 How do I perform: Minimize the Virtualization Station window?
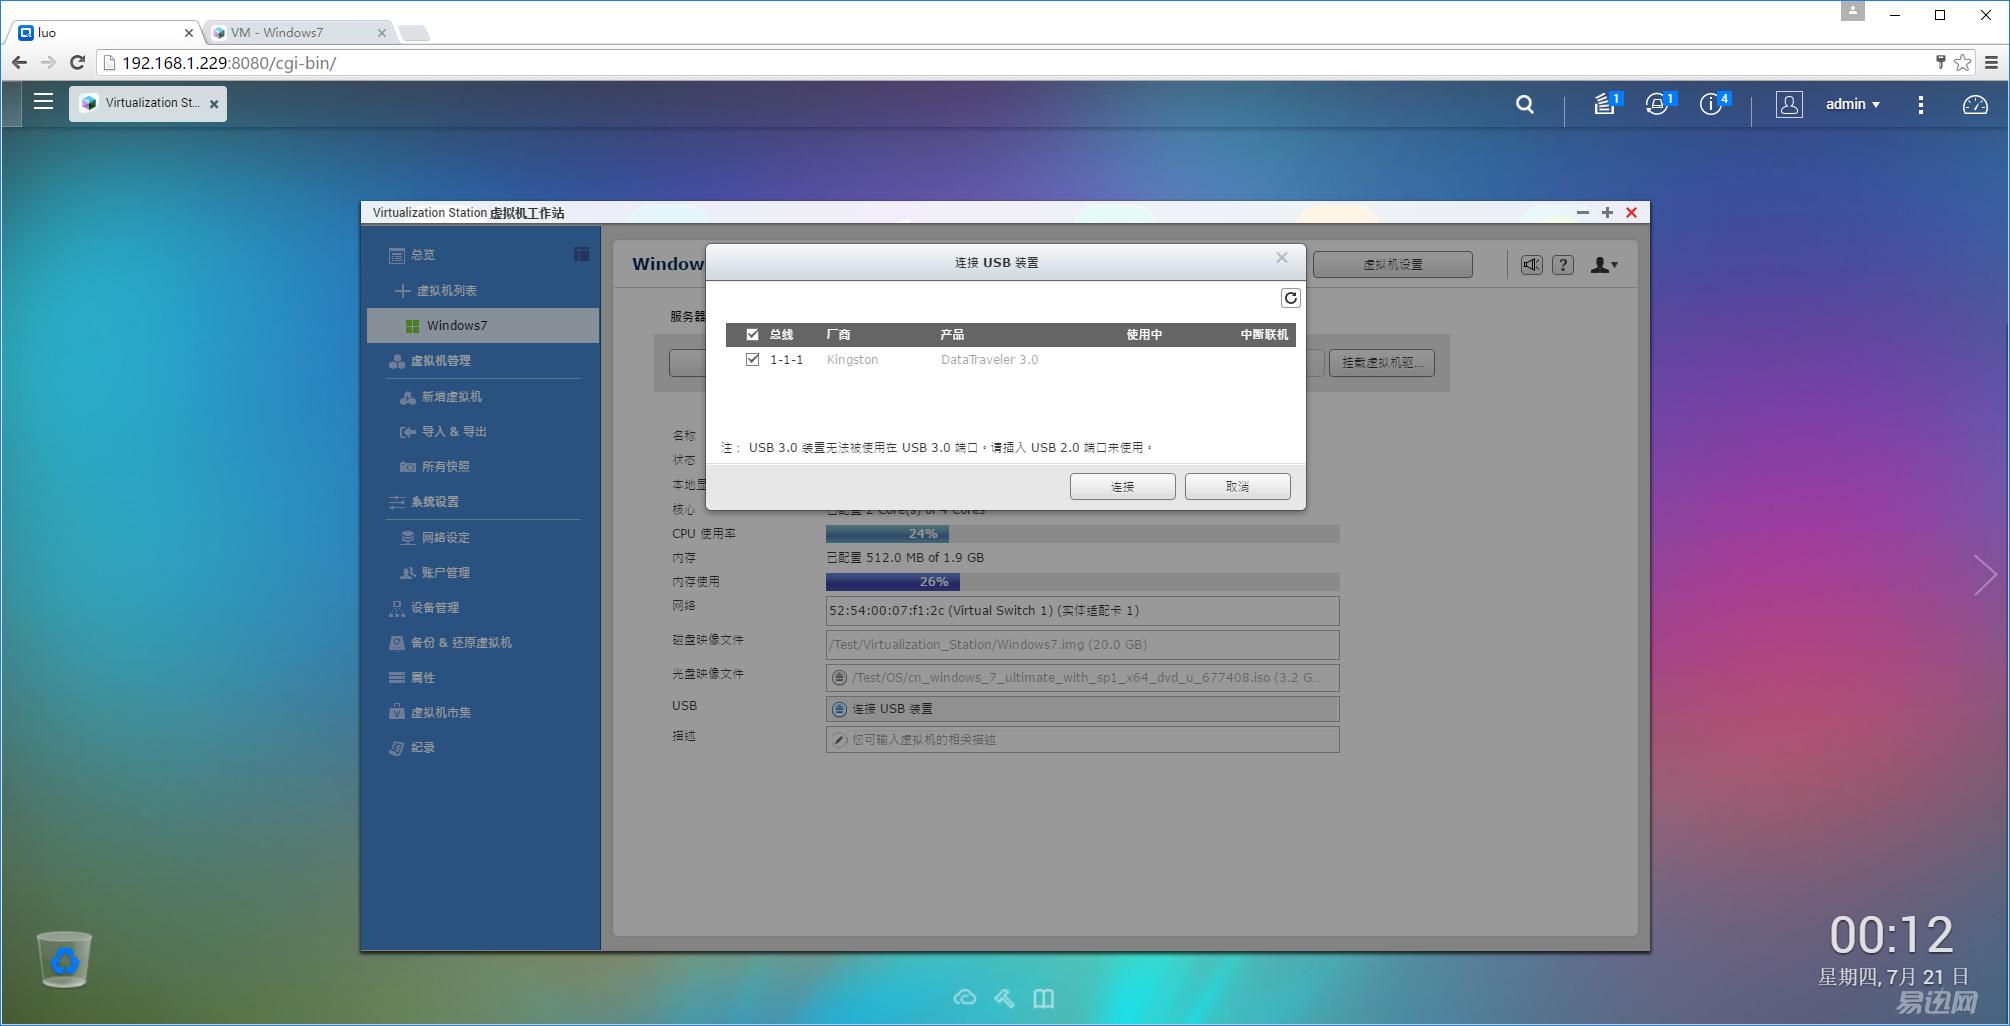(x=1582, y=213)
